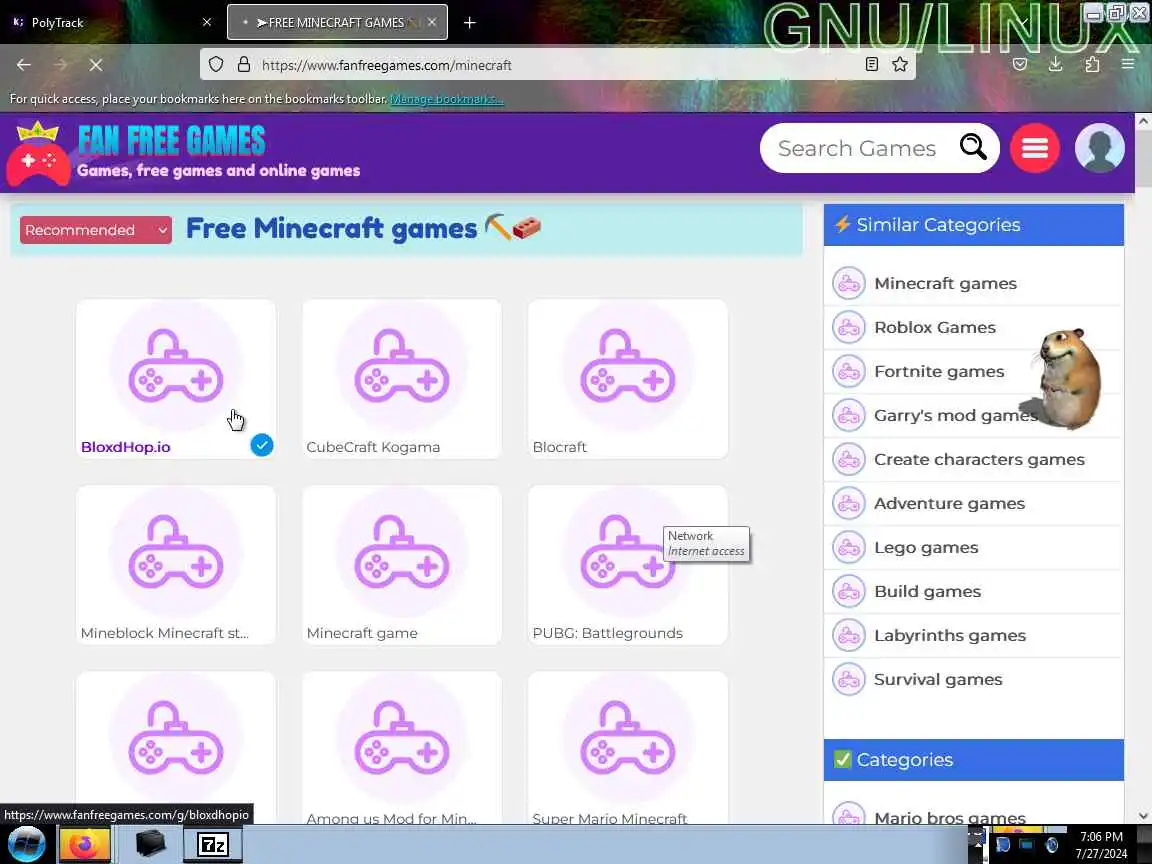Click the Survival games controller icon
1152x864 pixels.
[849, 680]
